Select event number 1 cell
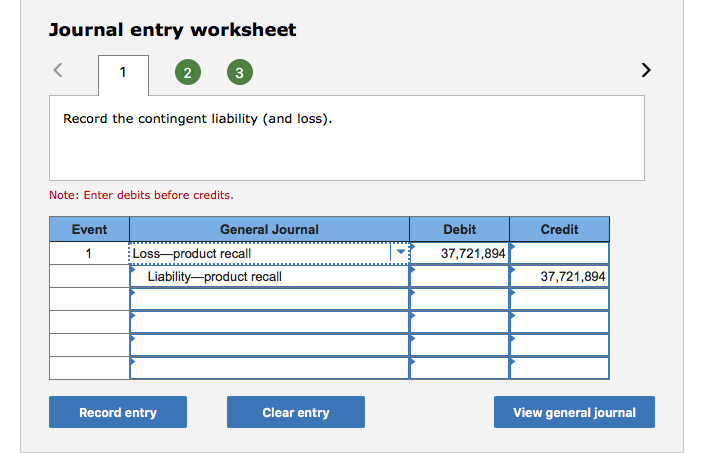Viewport: 720px width, 453px height. coord(89,253)
